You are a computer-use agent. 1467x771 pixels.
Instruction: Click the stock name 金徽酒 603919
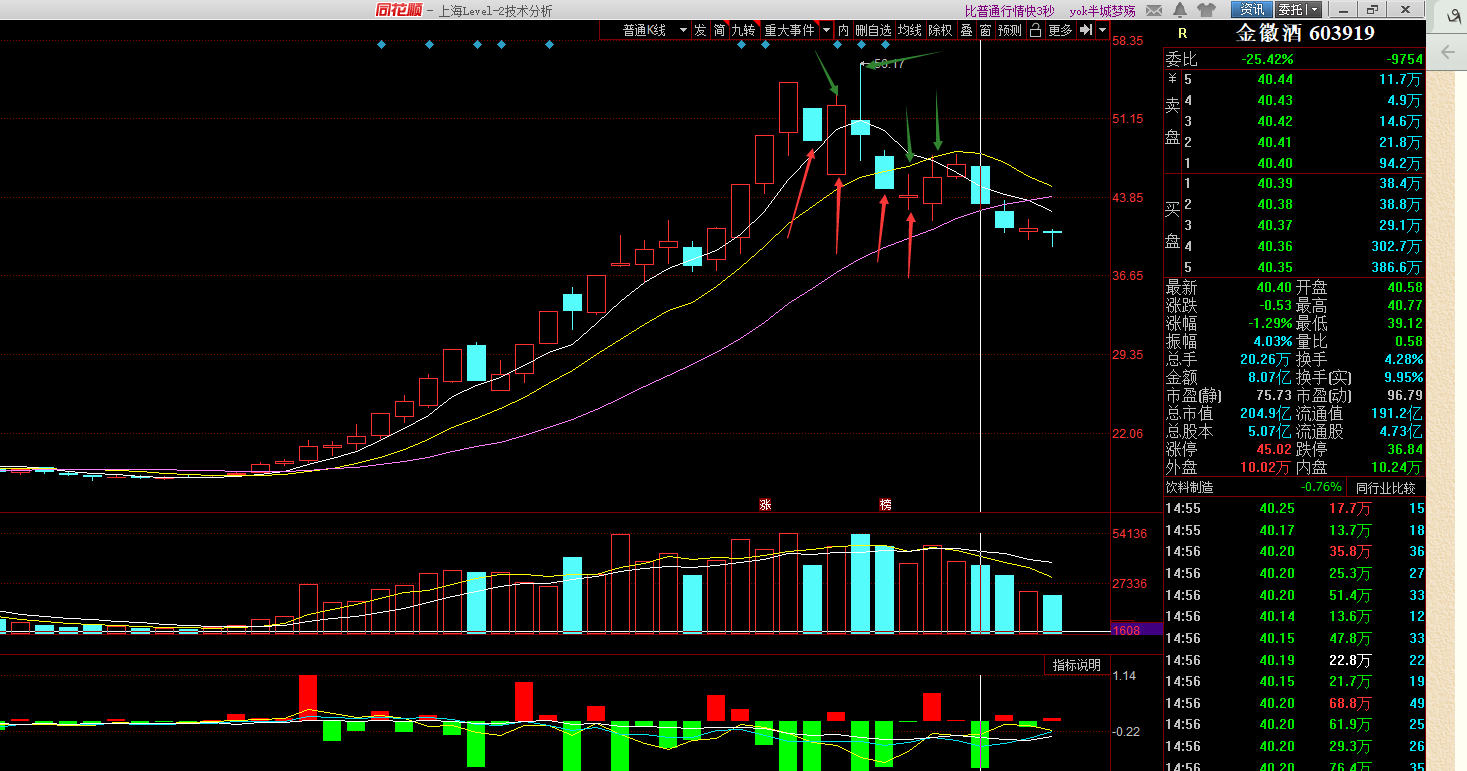1305,33
